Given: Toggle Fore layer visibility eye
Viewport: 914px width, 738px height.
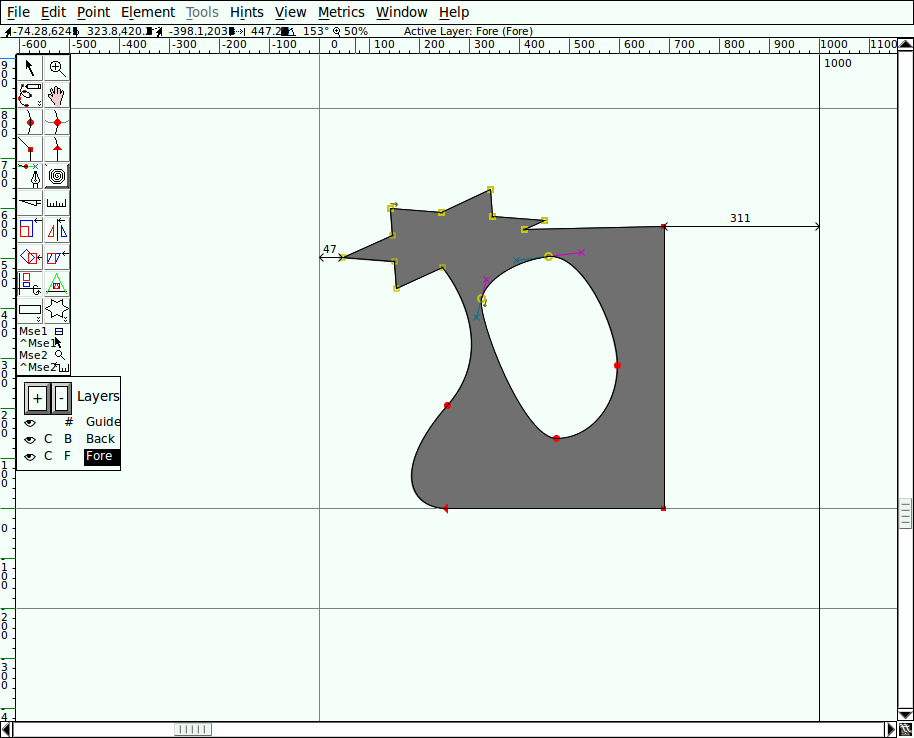Looking at the screenshot, I should (x=30, y=456).
